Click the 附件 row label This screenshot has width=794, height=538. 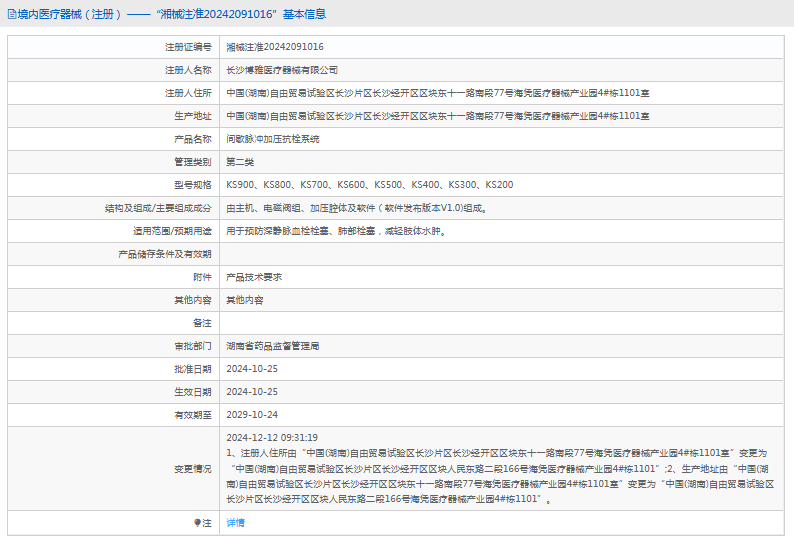pos(202,277)
